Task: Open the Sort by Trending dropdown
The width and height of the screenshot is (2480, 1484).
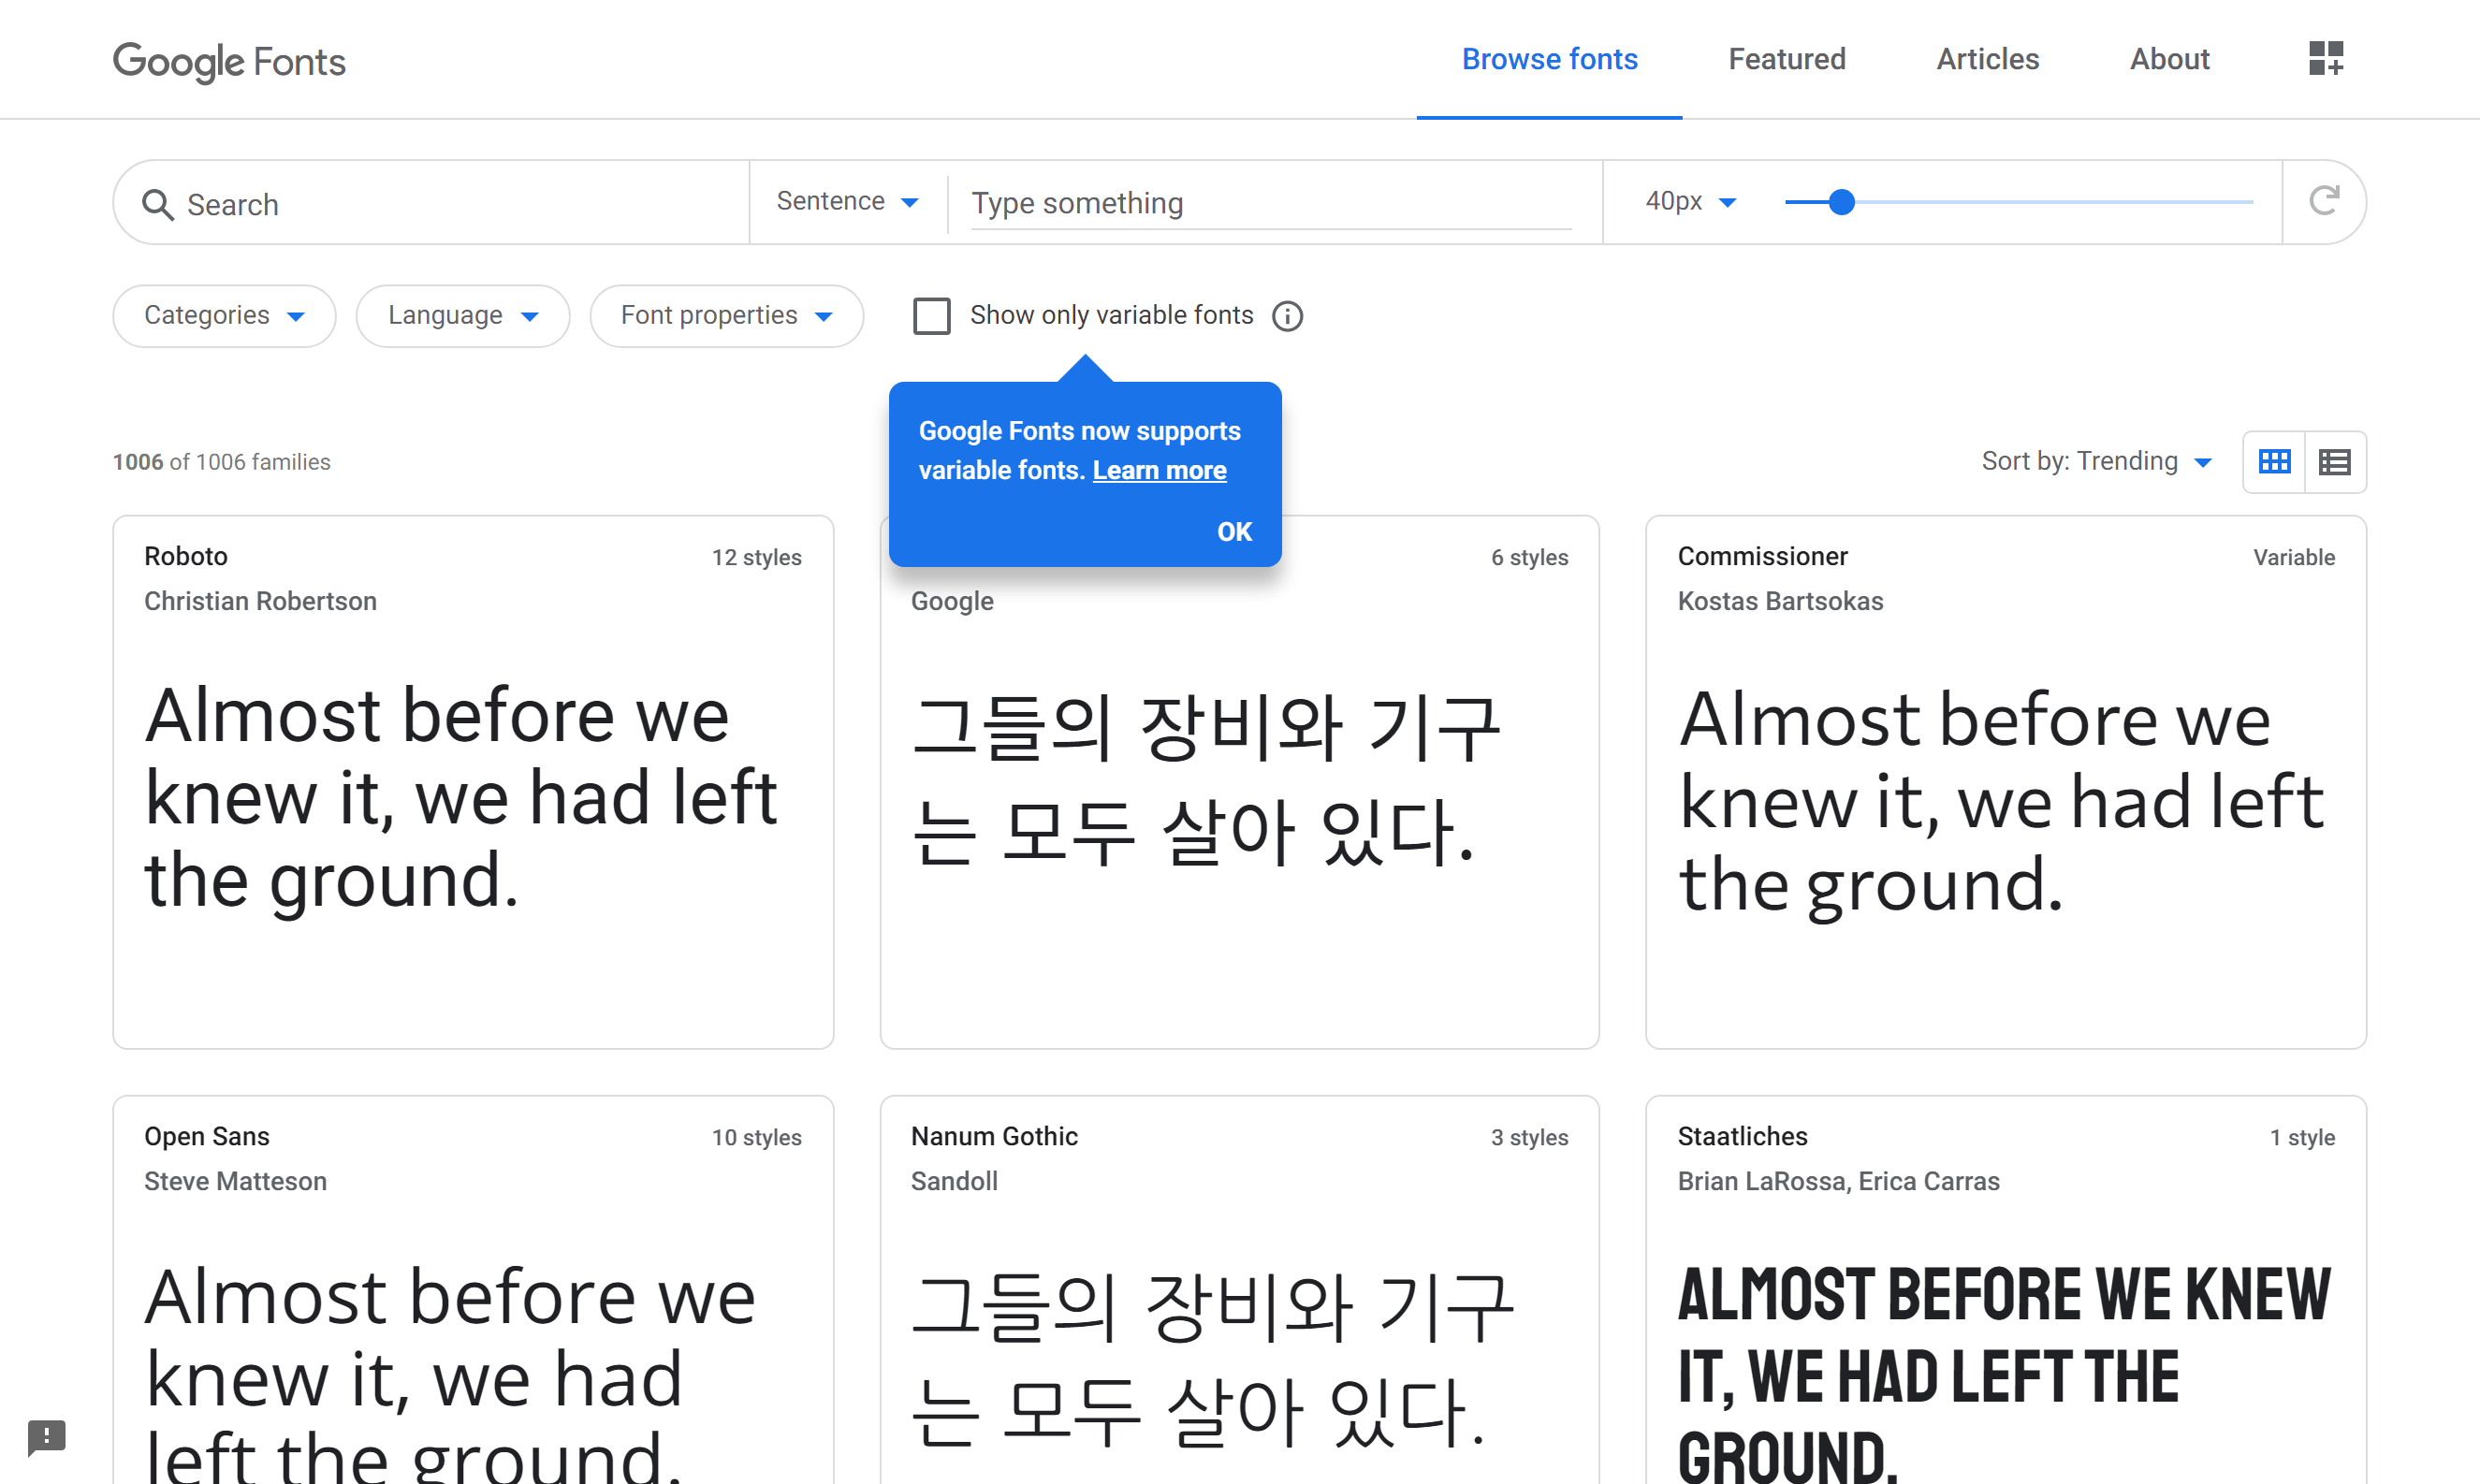Action: pos(2096,461)
